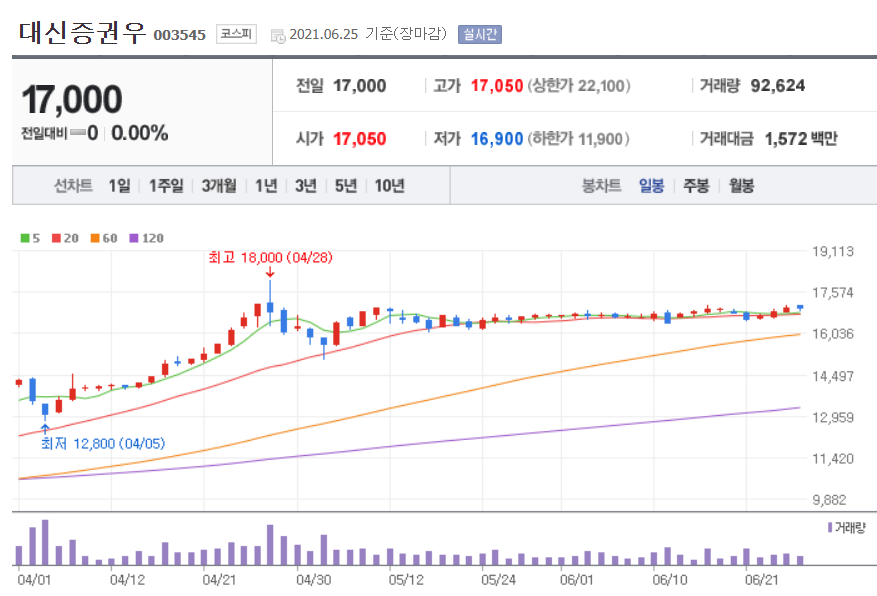The width and height of the screenshot is (877, 596).
Task: Click the 거래대금 1,572 백만 value
Action: [801, 139]
